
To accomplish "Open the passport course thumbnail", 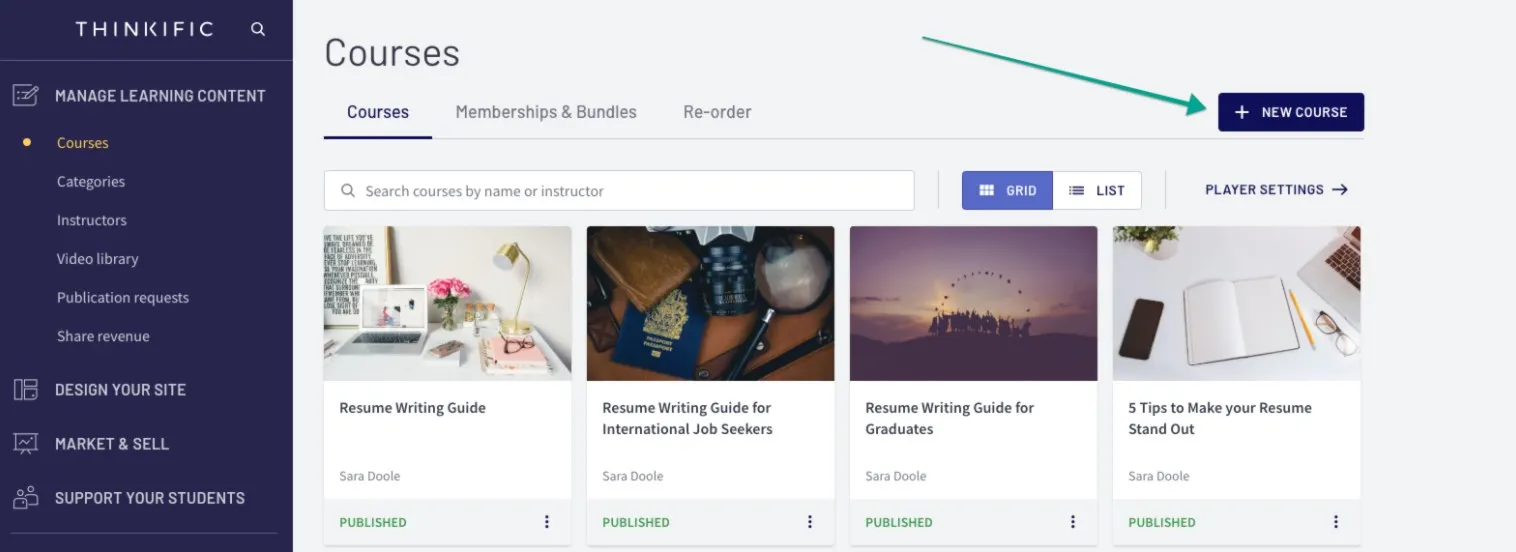I will (711, 303).
